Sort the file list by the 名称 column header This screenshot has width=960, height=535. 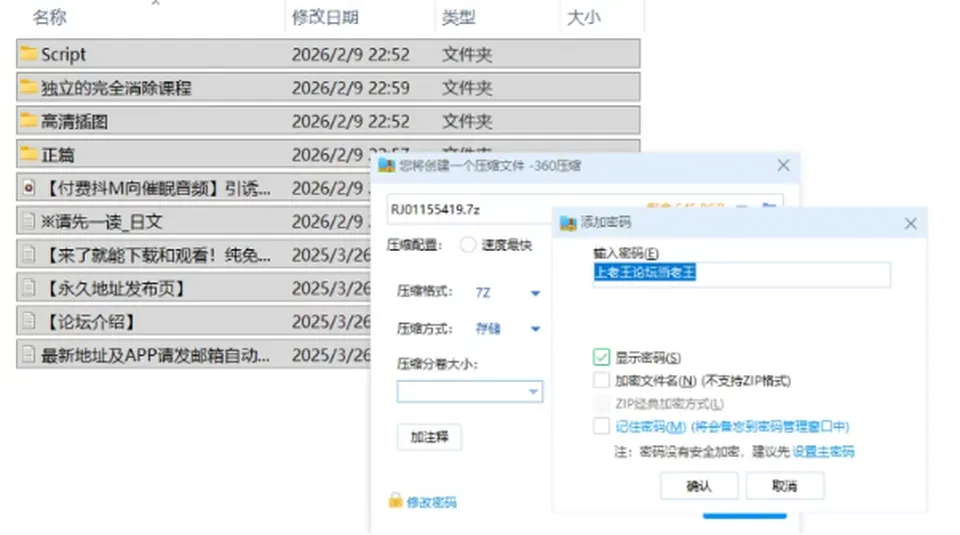click(50, 17)
